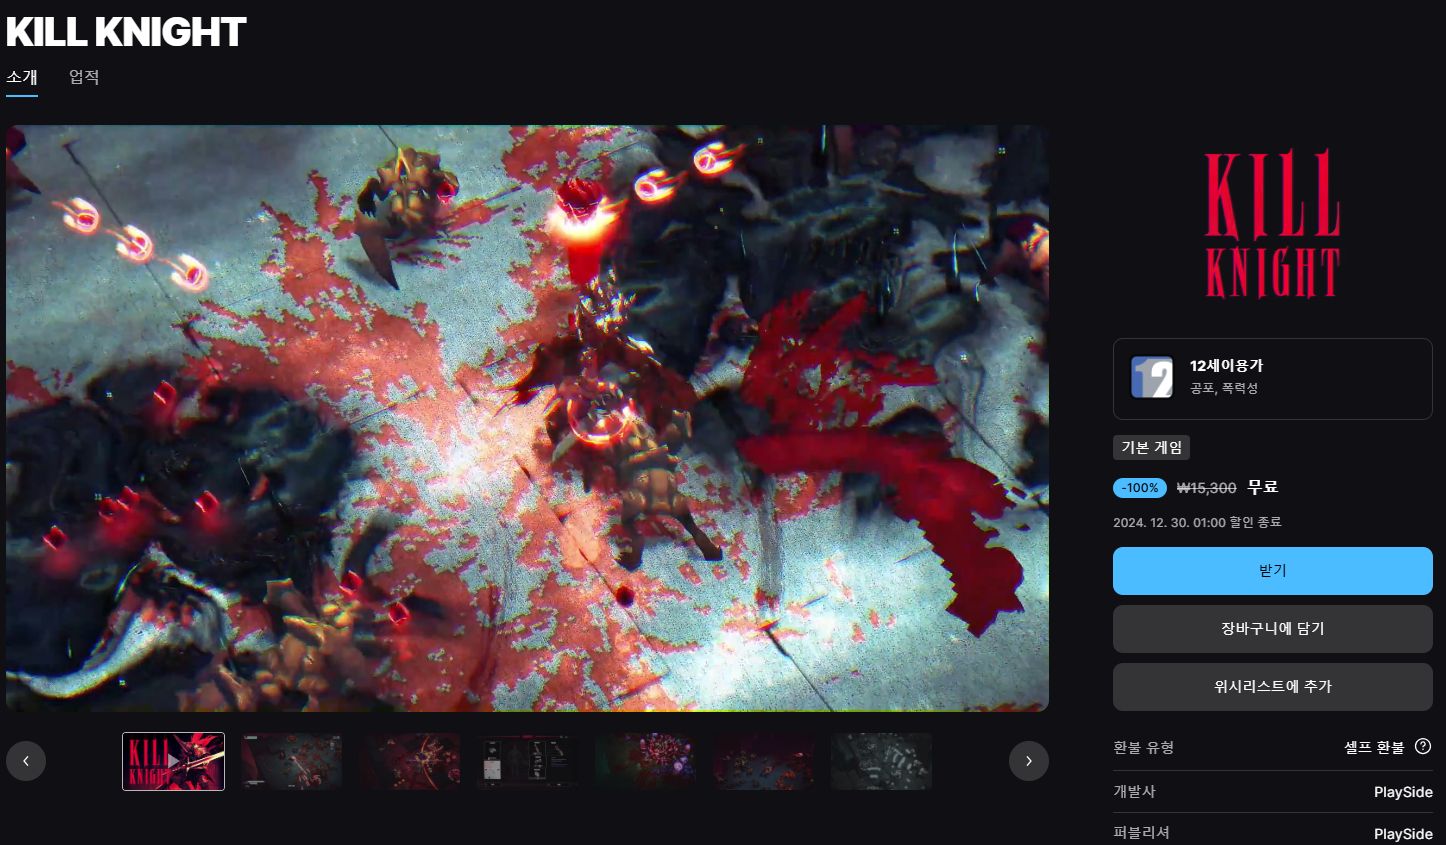
Task: Select the KILL KNIGHT trailer thumbnail
Action: click(x=173, y=761)
